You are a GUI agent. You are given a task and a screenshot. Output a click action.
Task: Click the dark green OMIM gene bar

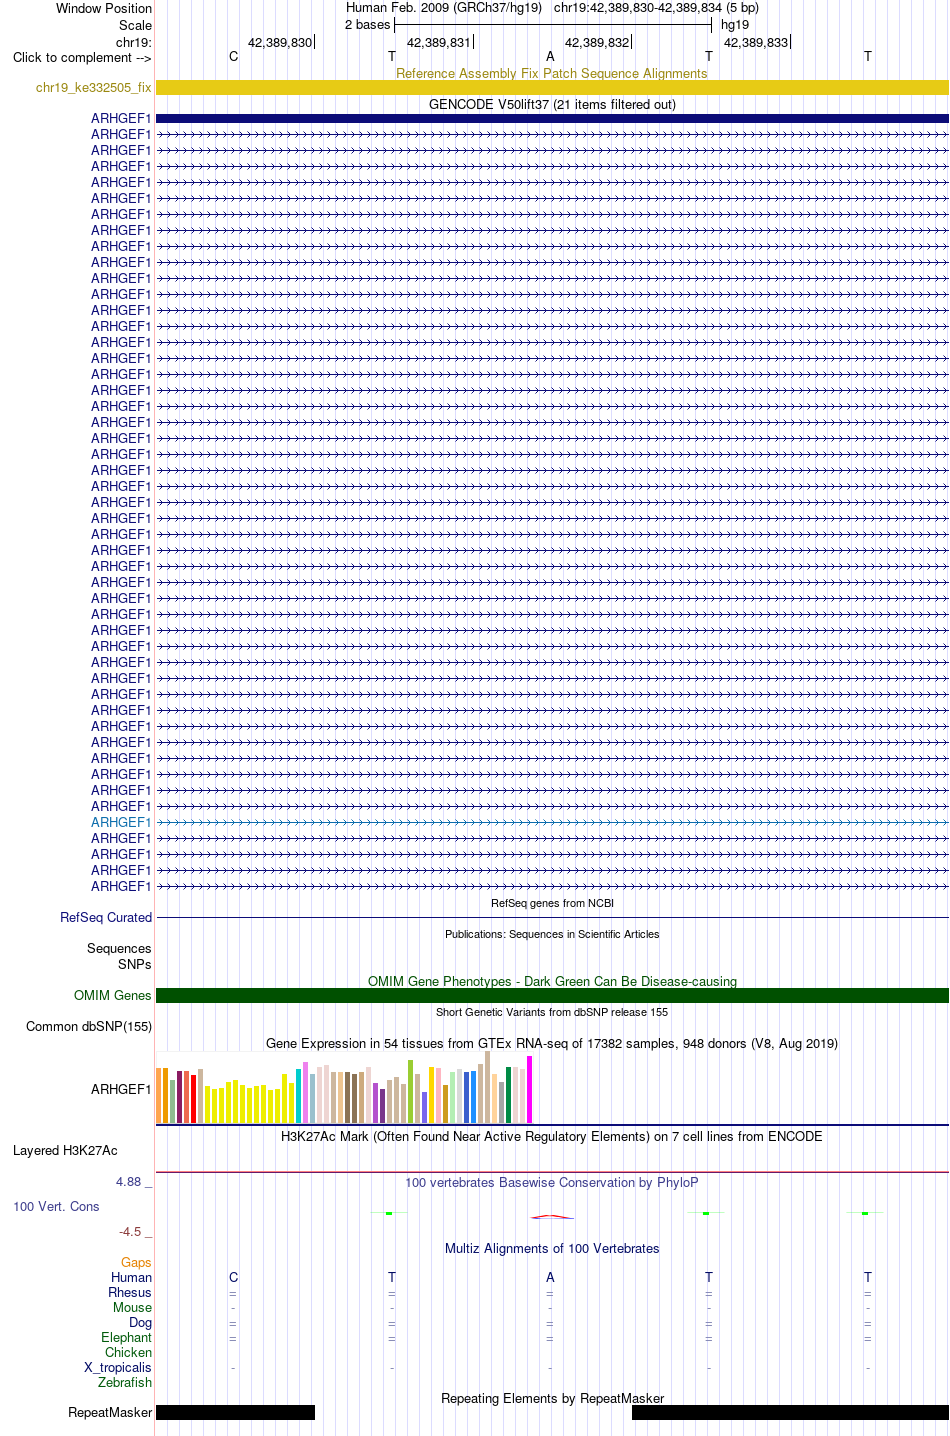(552, 995)
